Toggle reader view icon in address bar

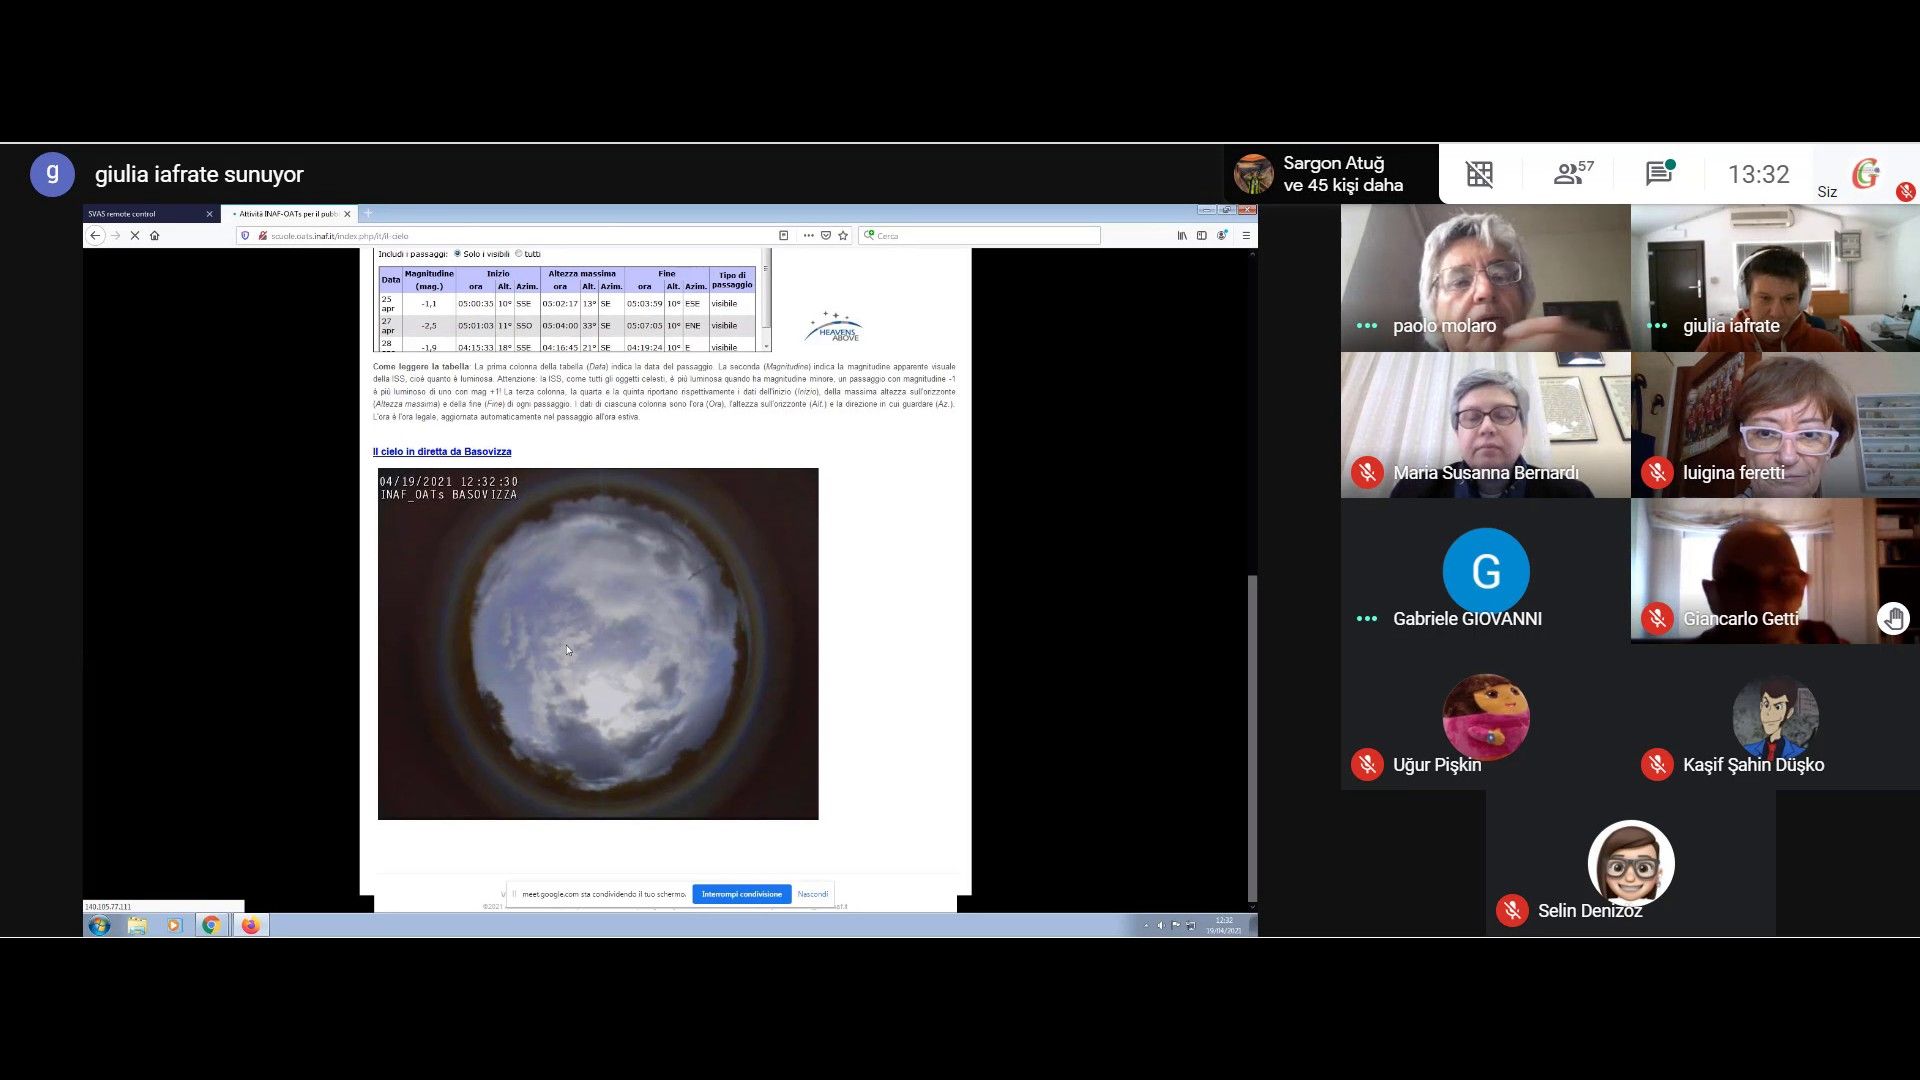[784, 236]
